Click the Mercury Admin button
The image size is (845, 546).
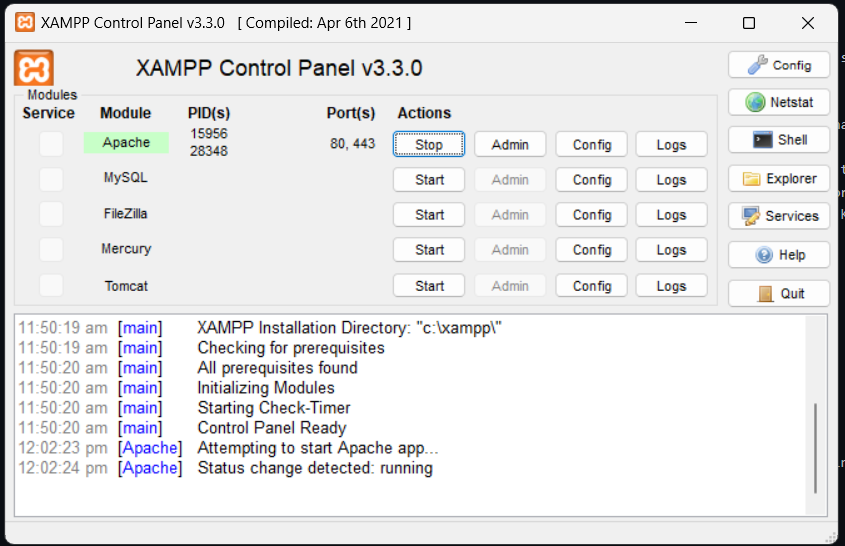pyautogui.click(x=510, y=250)
